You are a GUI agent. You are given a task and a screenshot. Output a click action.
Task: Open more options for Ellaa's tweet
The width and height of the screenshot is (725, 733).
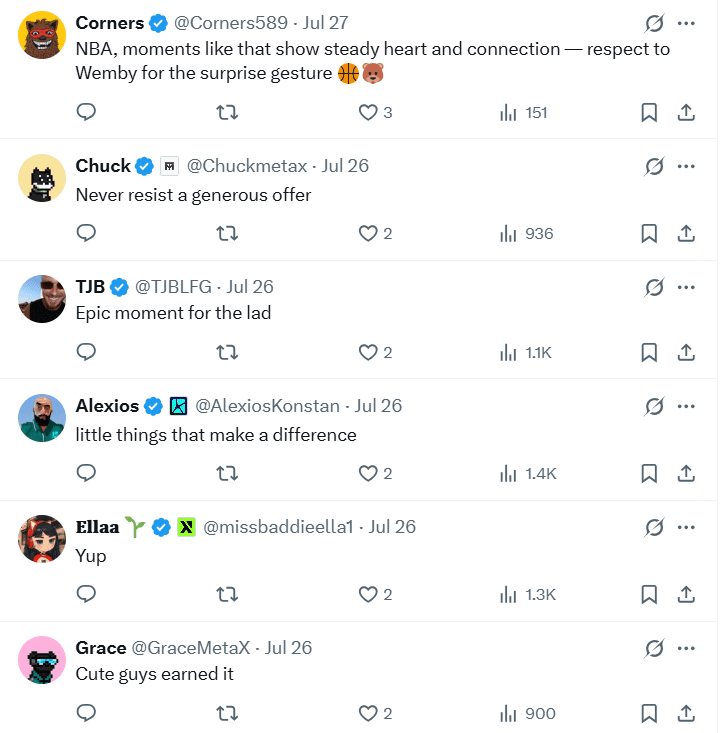(x=686, y=527)
